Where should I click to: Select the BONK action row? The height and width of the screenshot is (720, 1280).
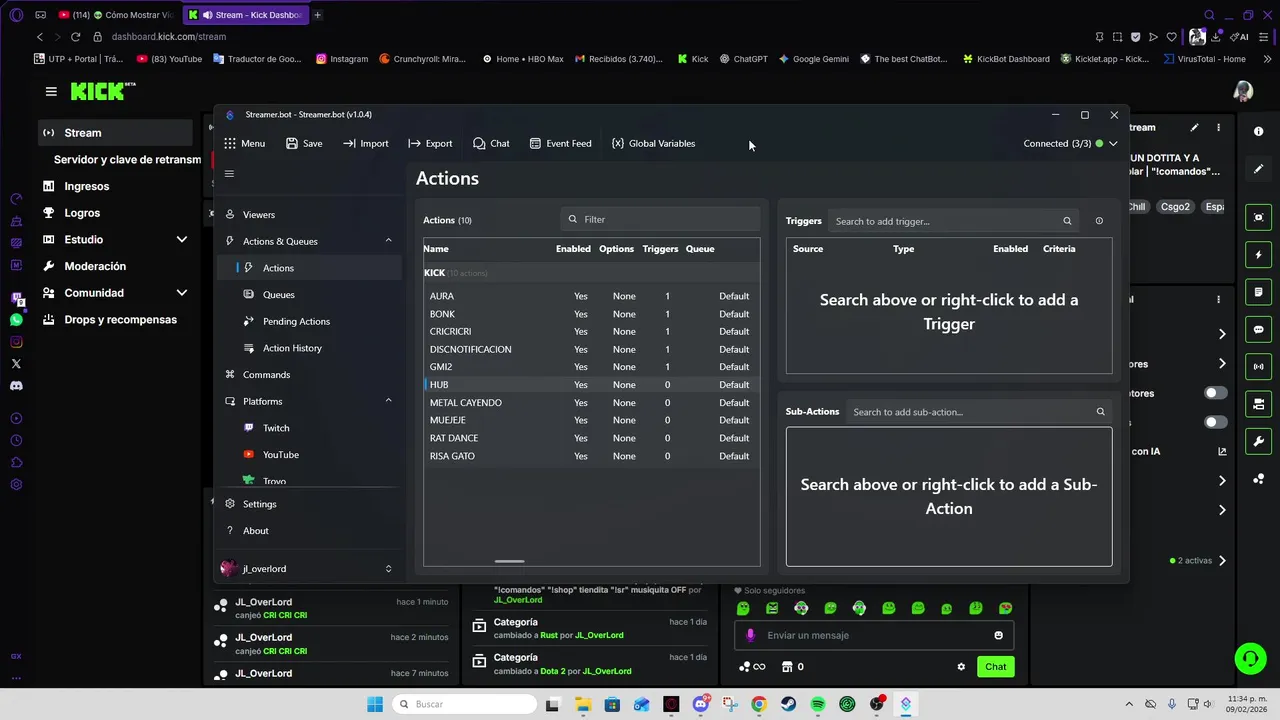coord(591,314)
